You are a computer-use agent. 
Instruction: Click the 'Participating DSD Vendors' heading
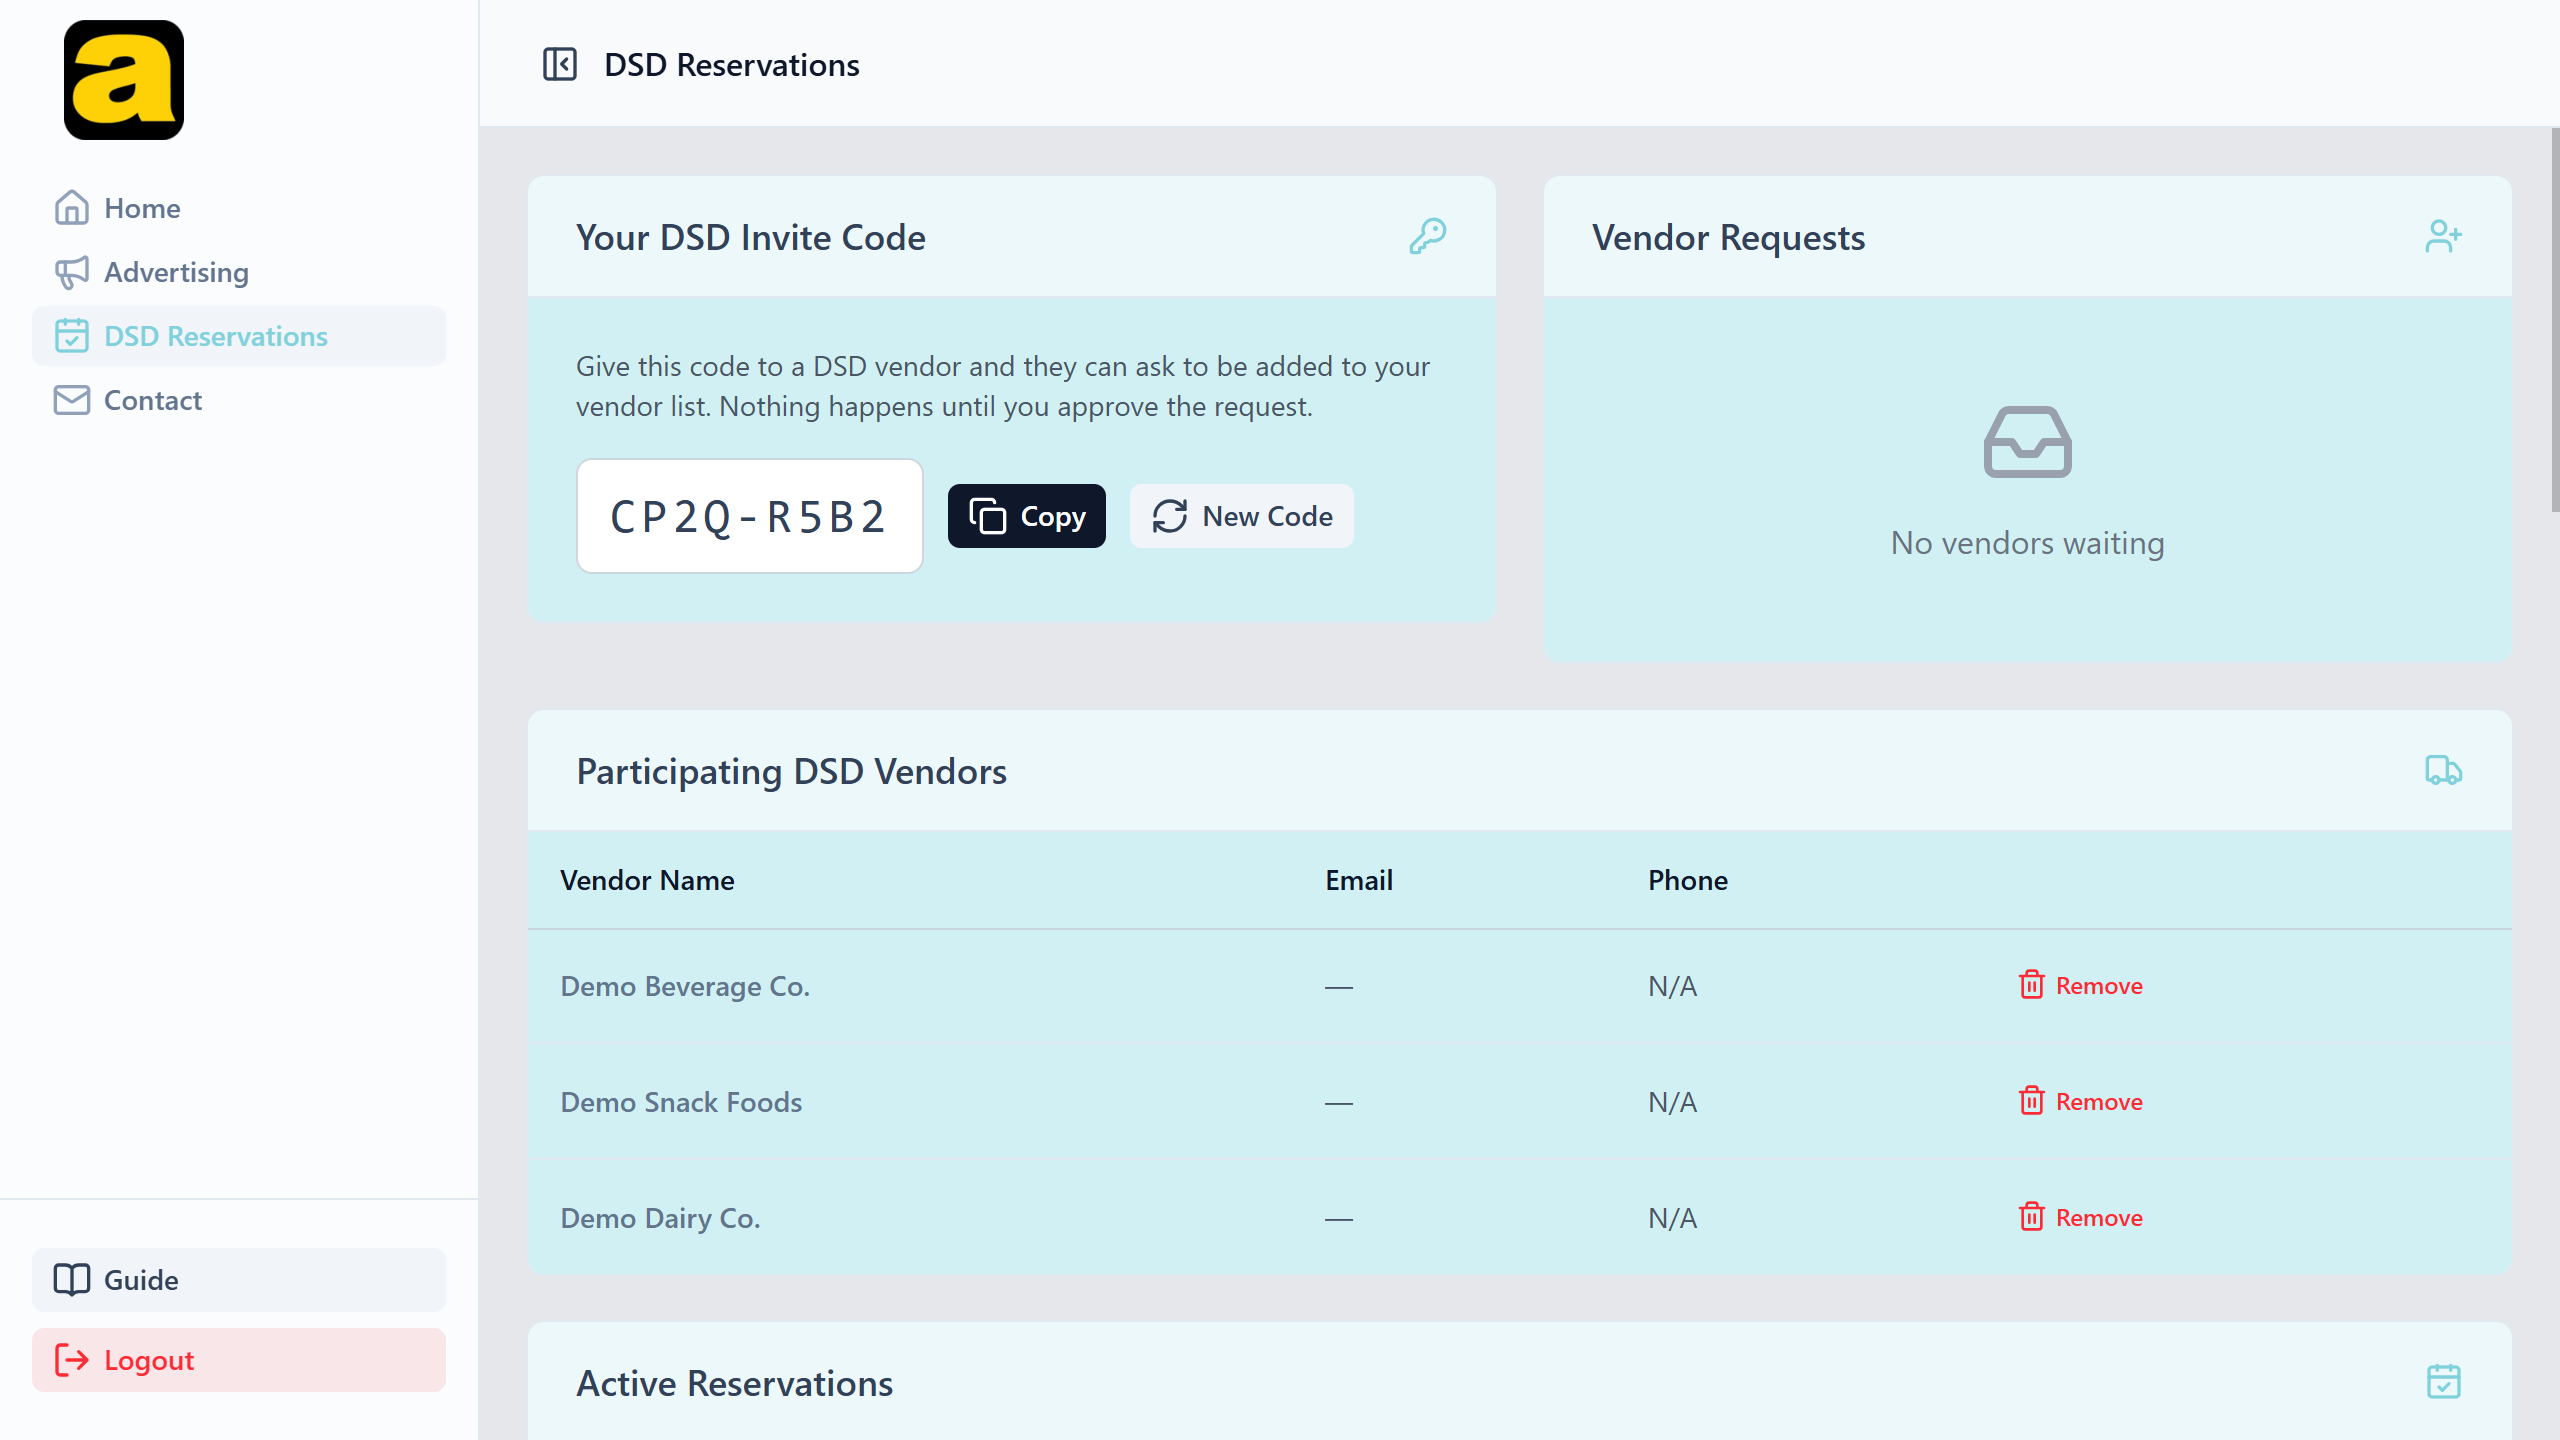(x=792, y=772)
